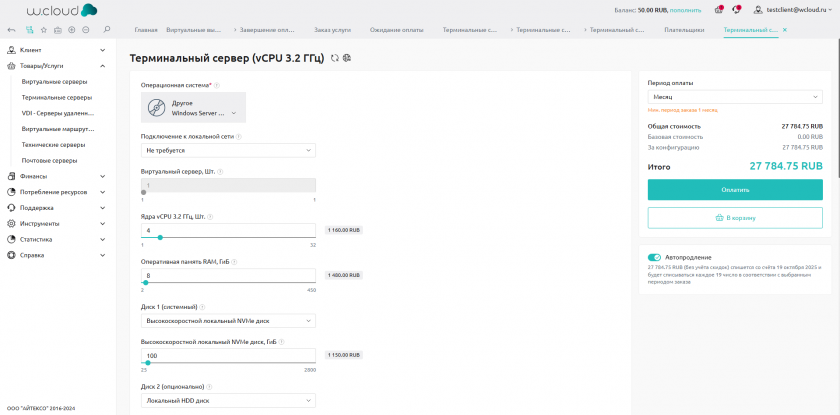Click the Оплатить button
This screenshot has width=840, height=415.
(x=735, y=189)
